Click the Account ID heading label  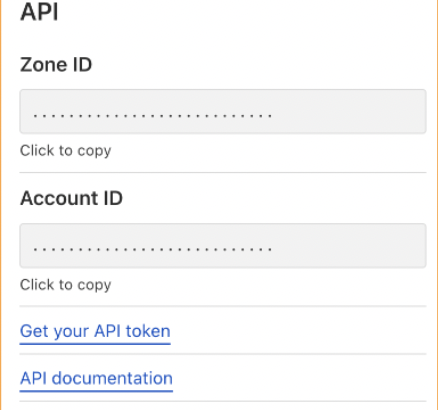(x=71, y=198)
